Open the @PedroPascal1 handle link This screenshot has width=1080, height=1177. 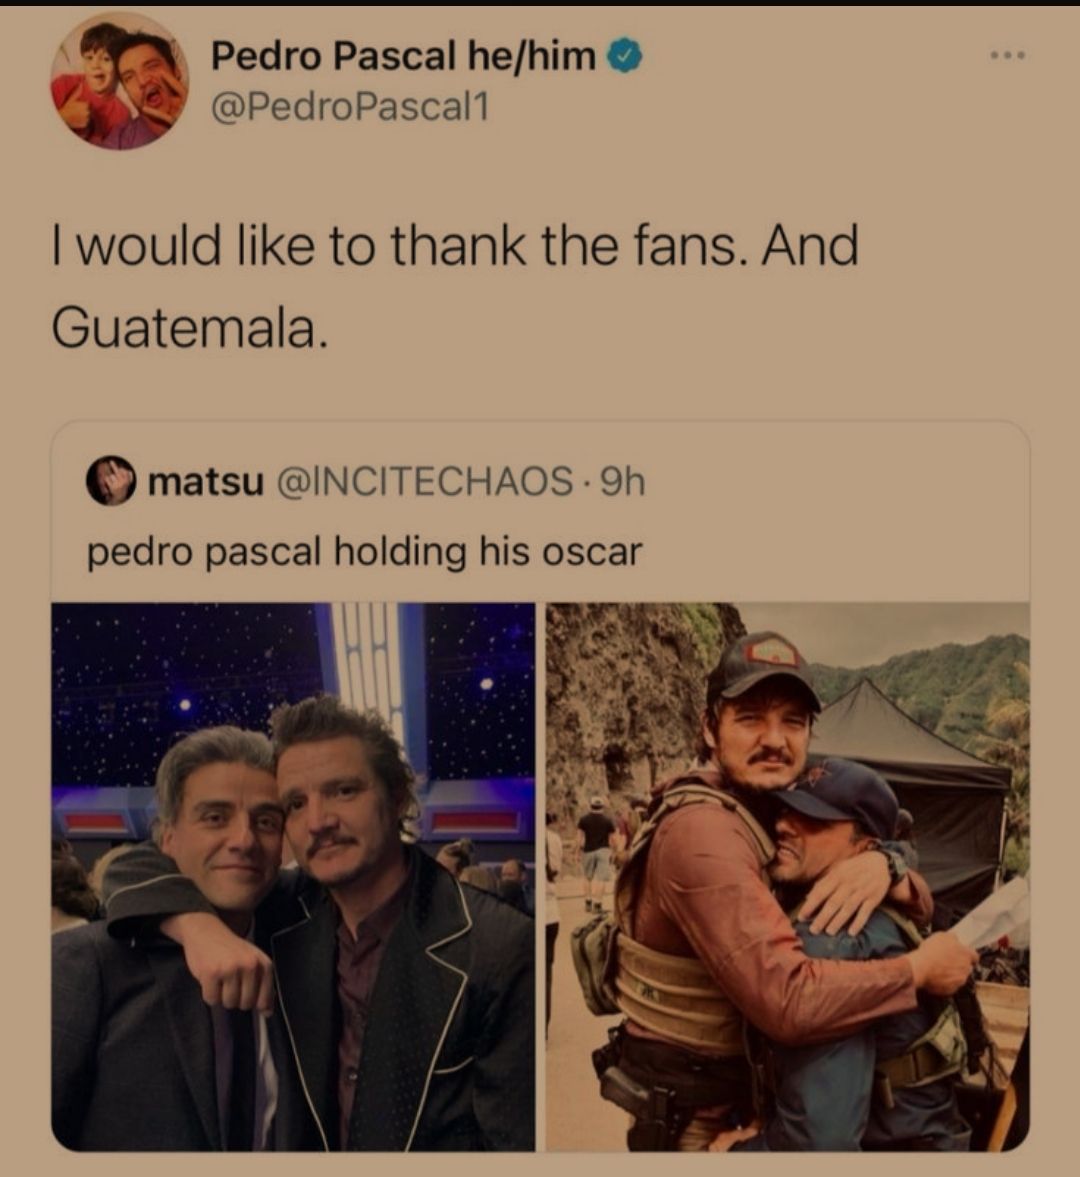pos(350,107)
